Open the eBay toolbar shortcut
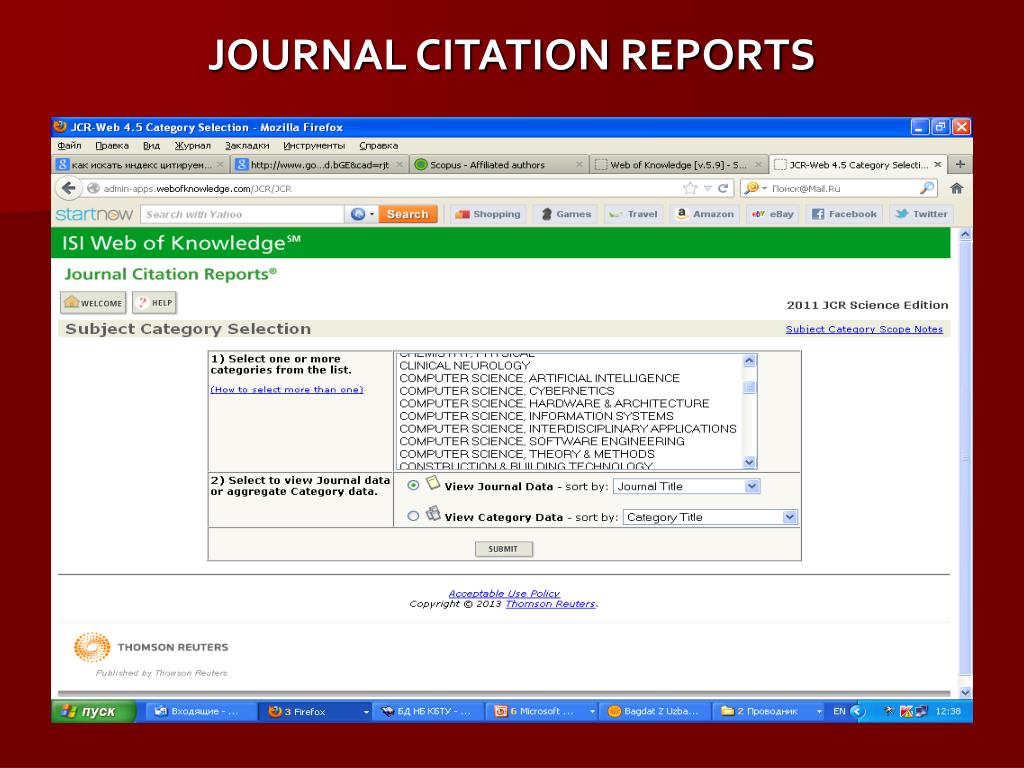The image size is (1024, 768). point(773,214)
